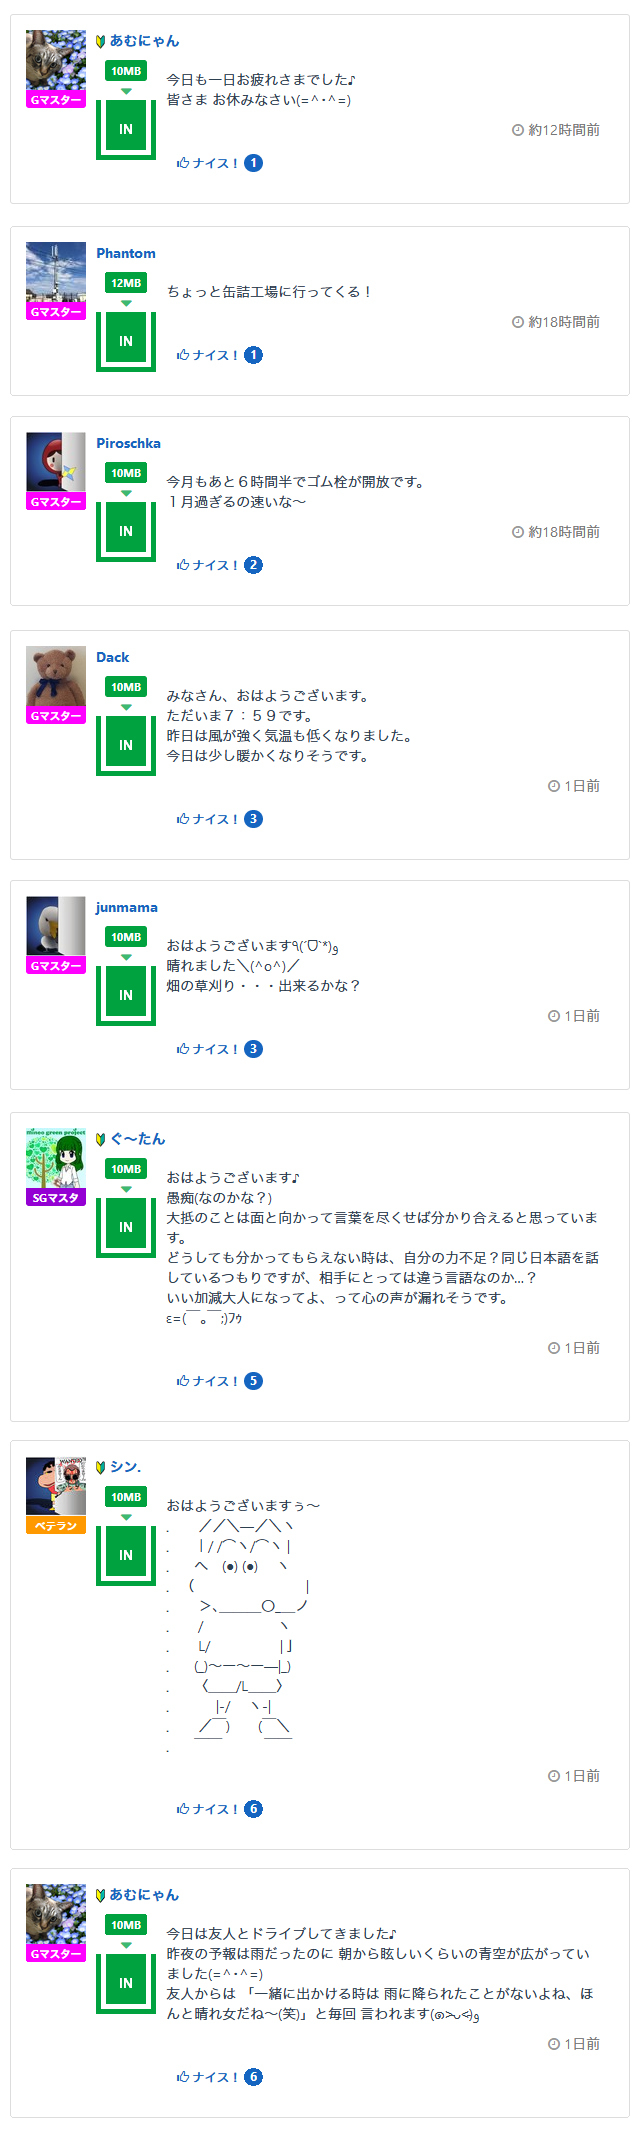The width and height of the screenshot is (640, 2130).
Task: Click the 約12時間前 timestamp on the top post
Action: pyautogui.click(x=563, y=130)
